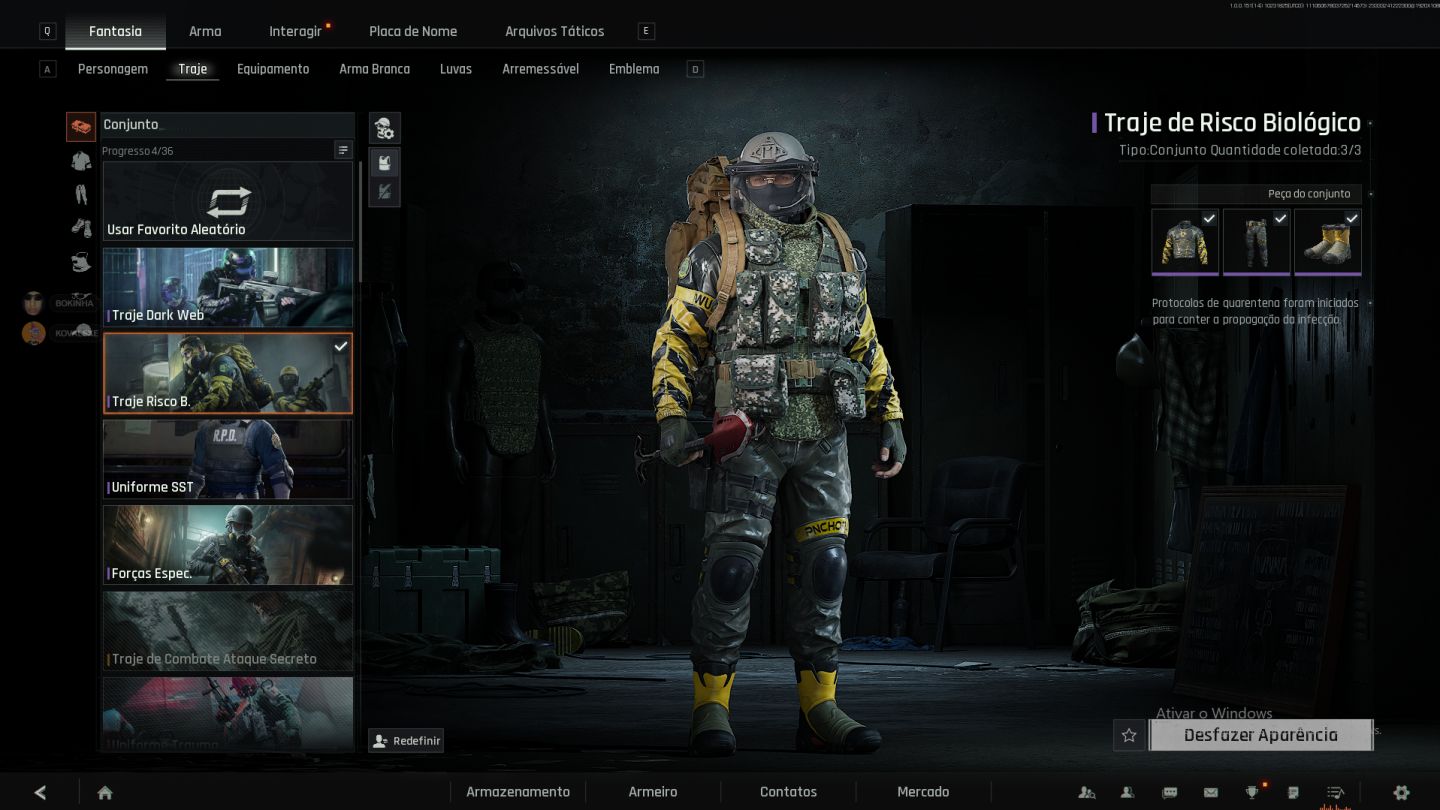Choose Usar Favorito Aleatório option
Screen dimensions: 1440x810
pos(228,201)
